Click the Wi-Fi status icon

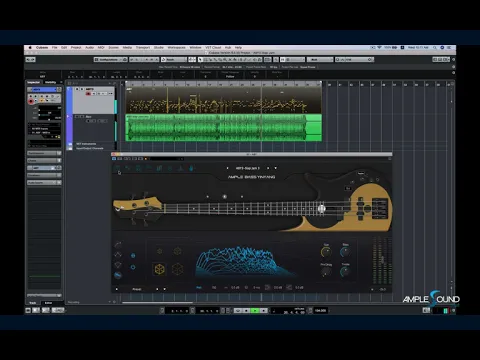(379, 48)
